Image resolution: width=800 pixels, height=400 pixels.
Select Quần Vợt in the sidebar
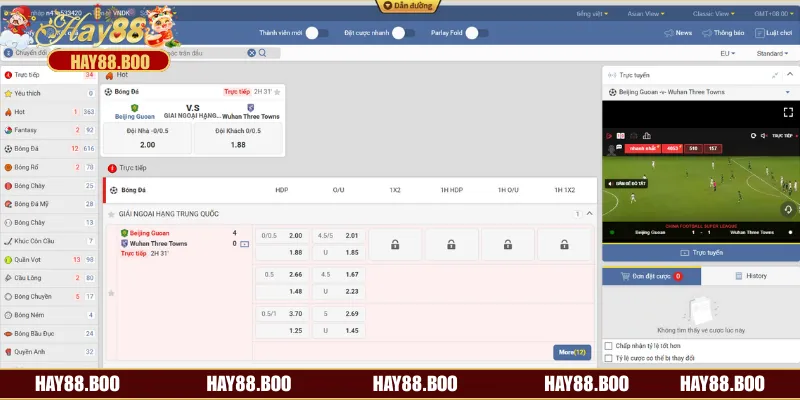[x=49, y=260]
